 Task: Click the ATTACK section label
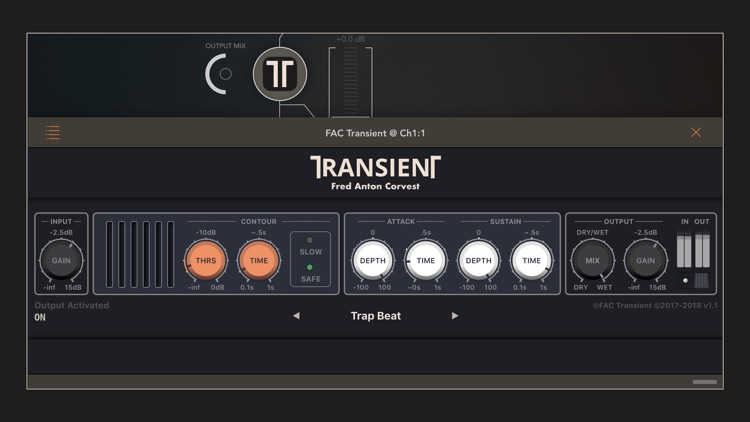[401, 222]
